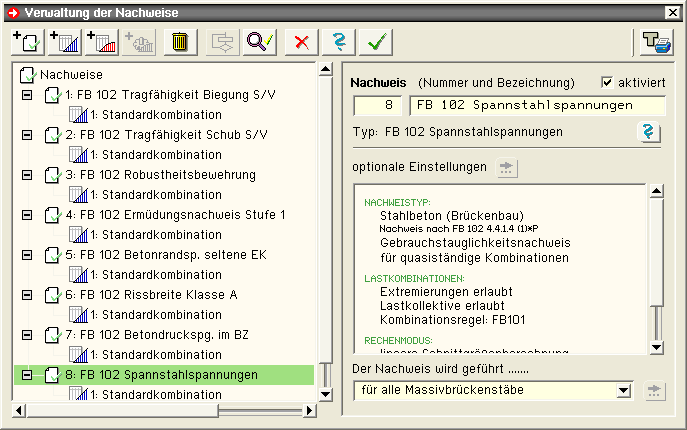The width and height of the screenshot is (687, 430).
Task: Confirm with the green checkmark icon
Action: 377,41
